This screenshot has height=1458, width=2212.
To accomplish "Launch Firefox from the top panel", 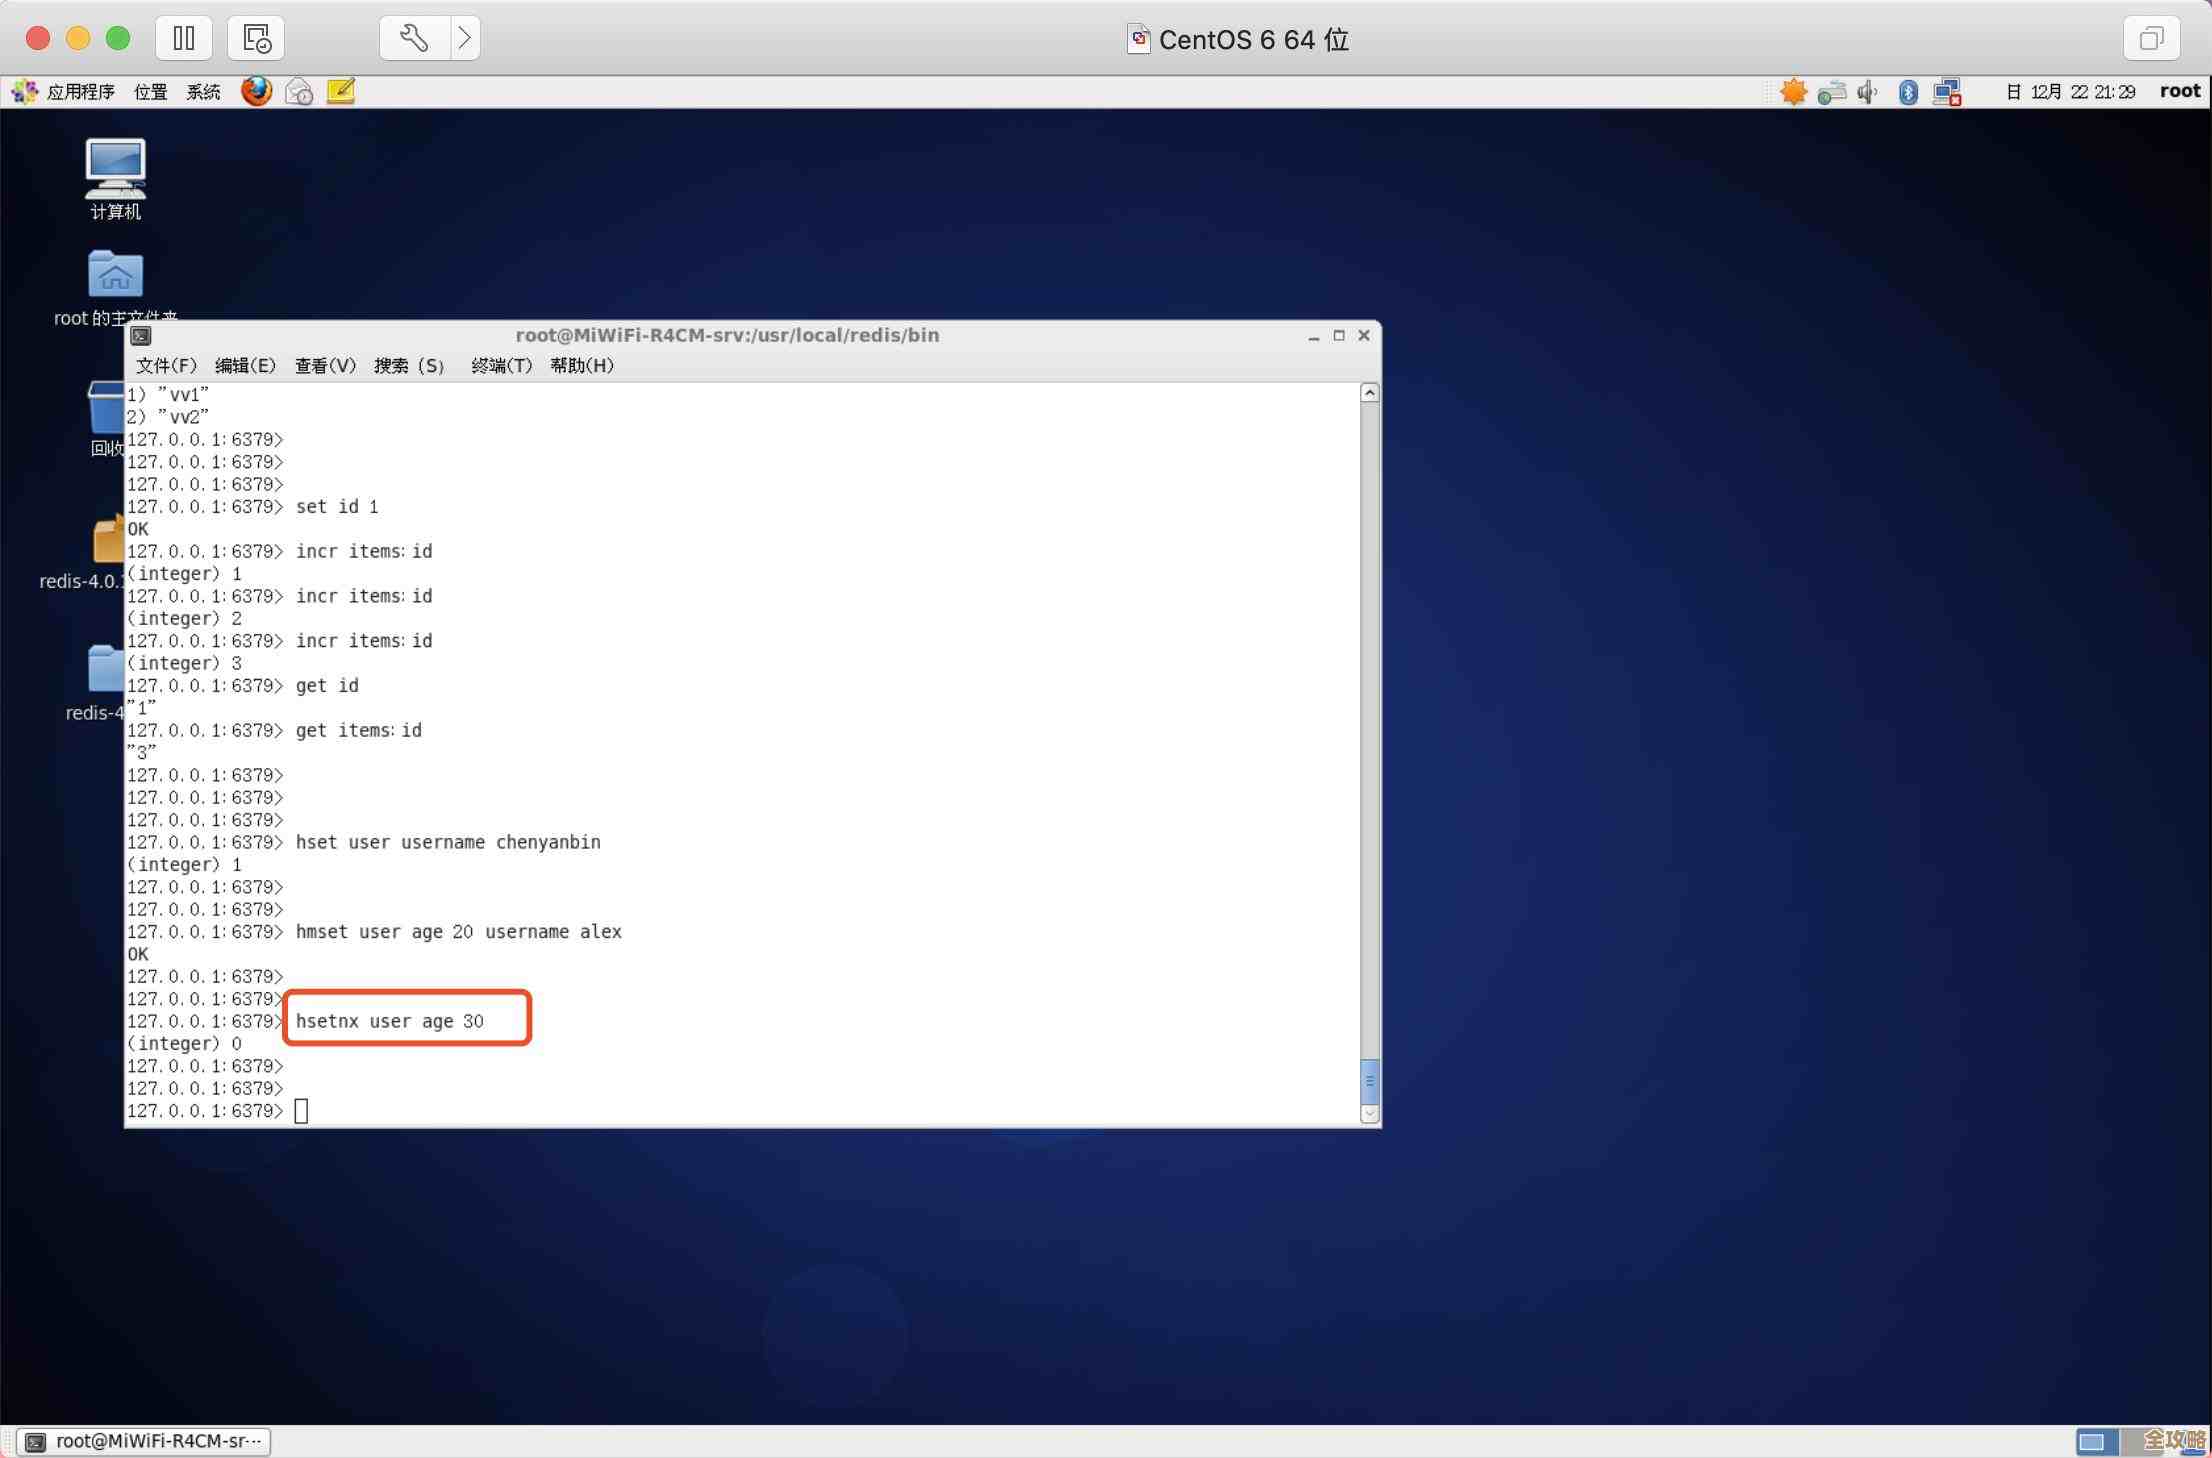I will pos(256,91).
